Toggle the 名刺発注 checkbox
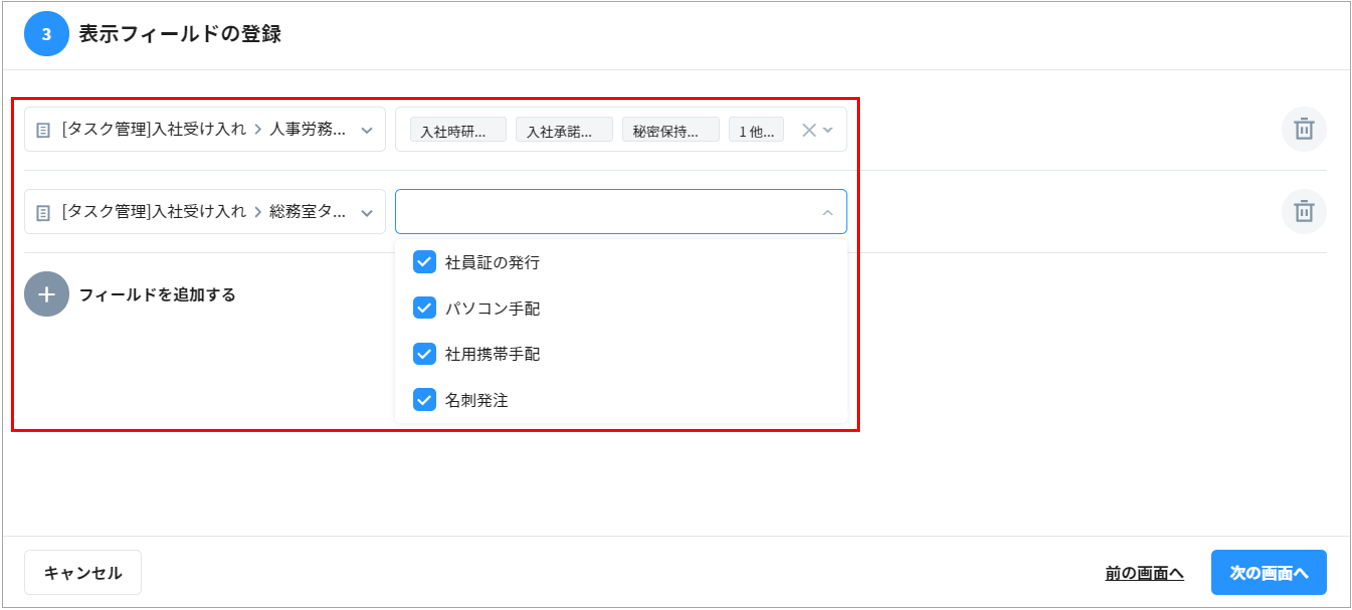This screenshot has width=1352, height=610. [424, 400]
